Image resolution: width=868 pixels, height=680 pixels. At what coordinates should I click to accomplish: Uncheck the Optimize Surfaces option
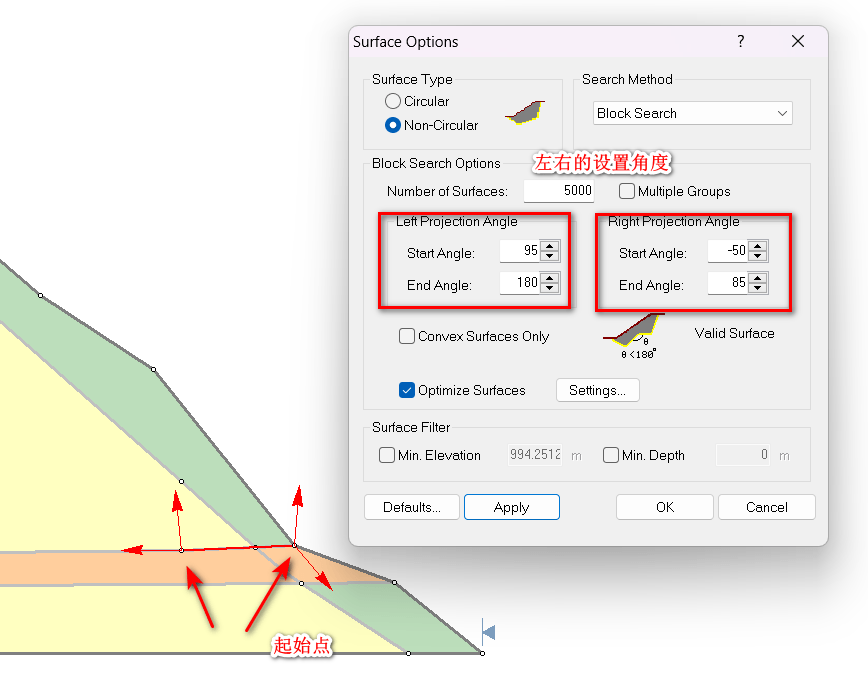click(407, 390)
